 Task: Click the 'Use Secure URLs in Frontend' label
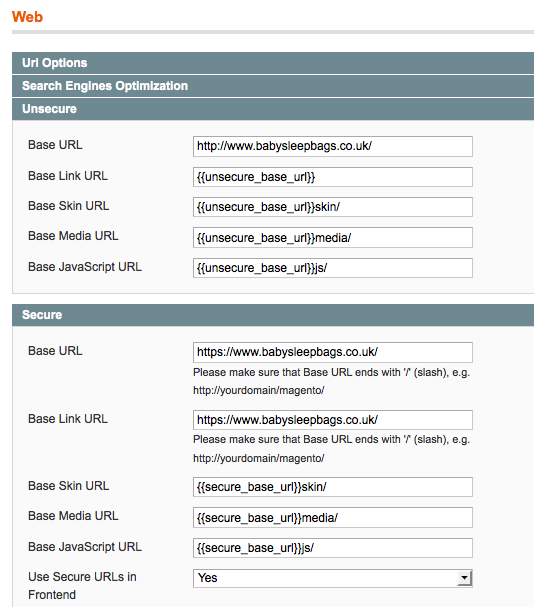click(82, 586)
